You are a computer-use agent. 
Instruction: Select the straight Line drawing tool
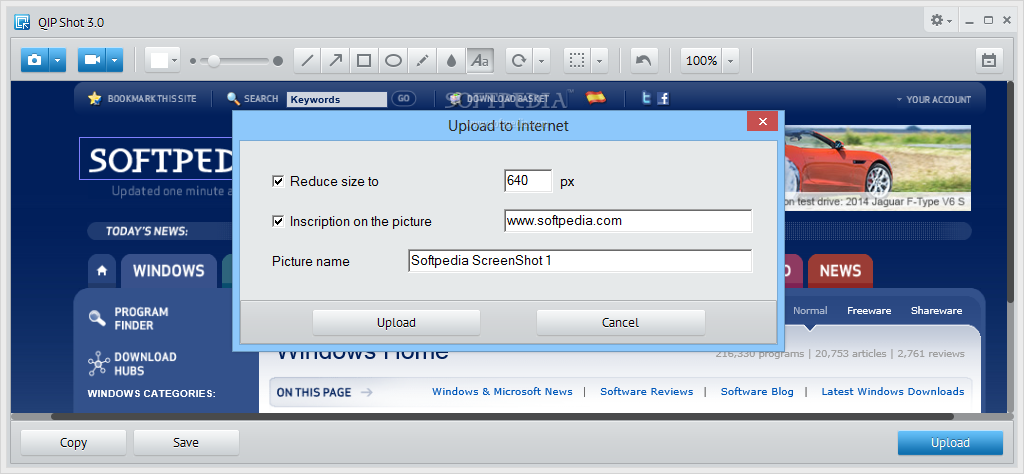(x=307, y=60)
